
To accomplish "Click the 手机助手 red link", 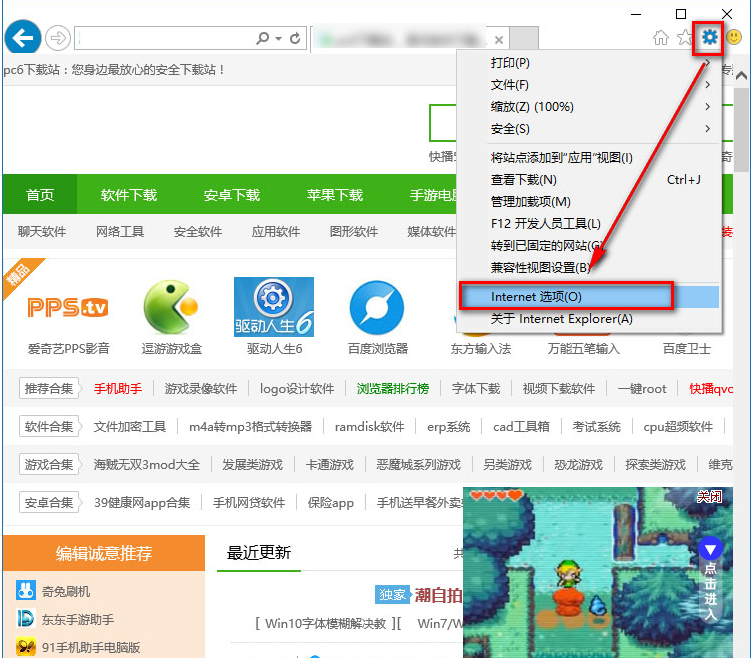I will click(x=118, y=389).
